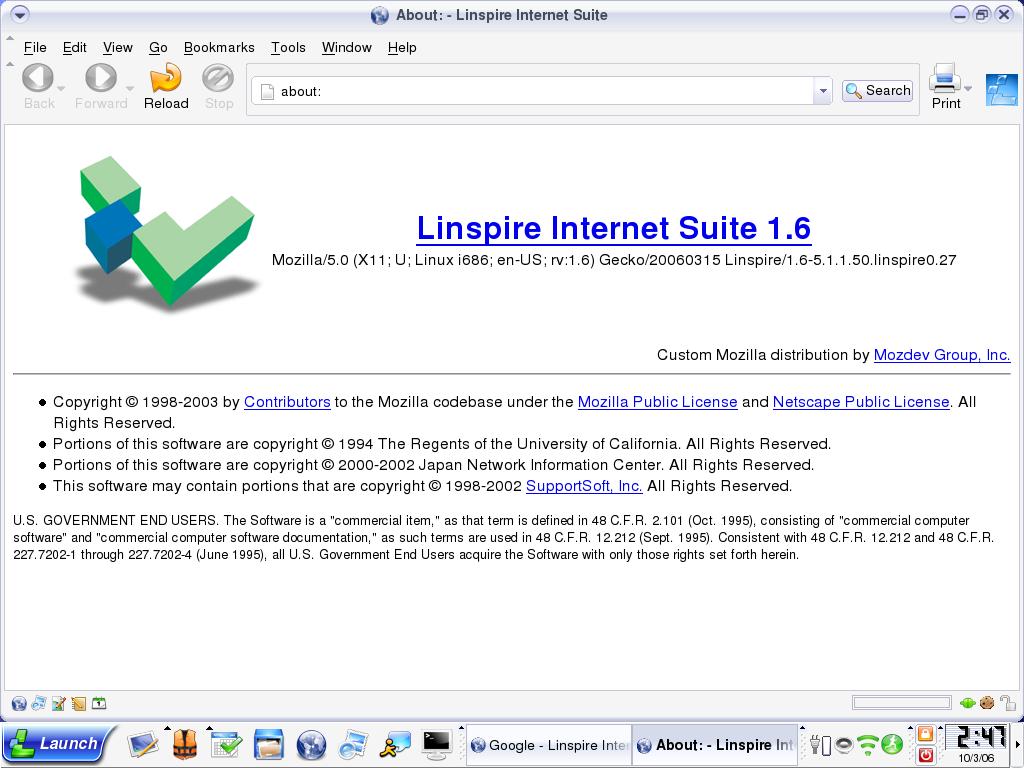The height and width of the screenshot is (768, 1024).
Task: Expand the URL bar history dropdown
Action: tap(823, 91)
